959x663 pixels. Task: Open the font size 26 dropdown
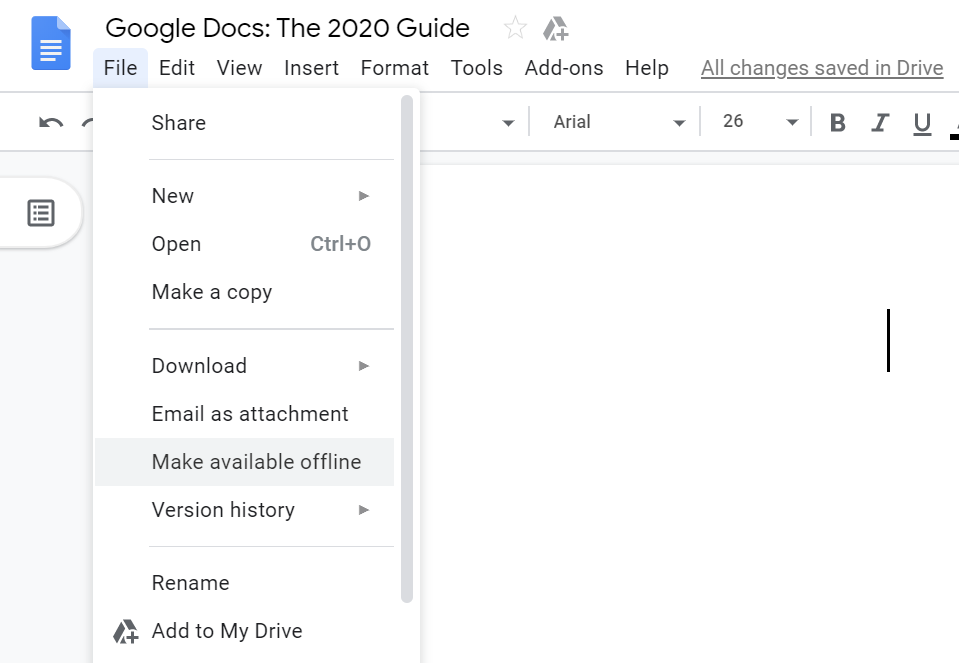tap(760, 122)
